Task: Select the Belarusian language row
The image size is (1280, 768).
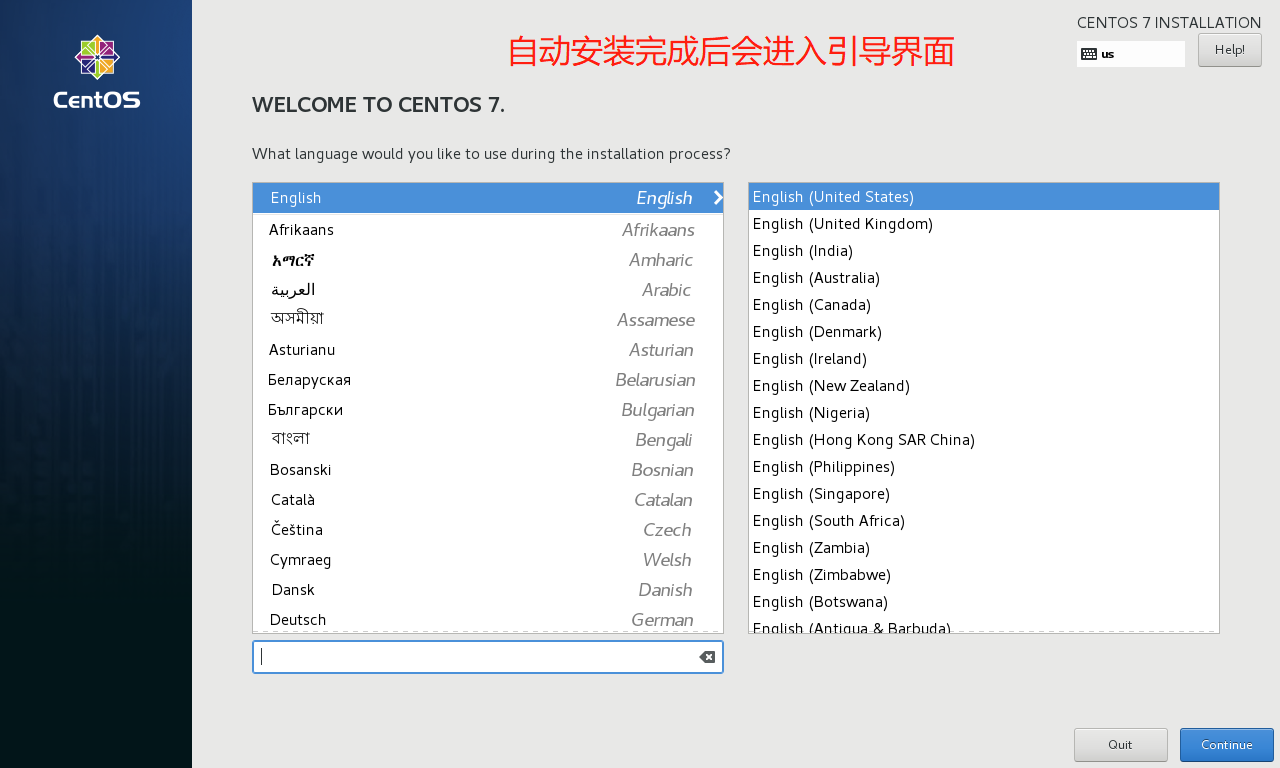Action: 488,380
